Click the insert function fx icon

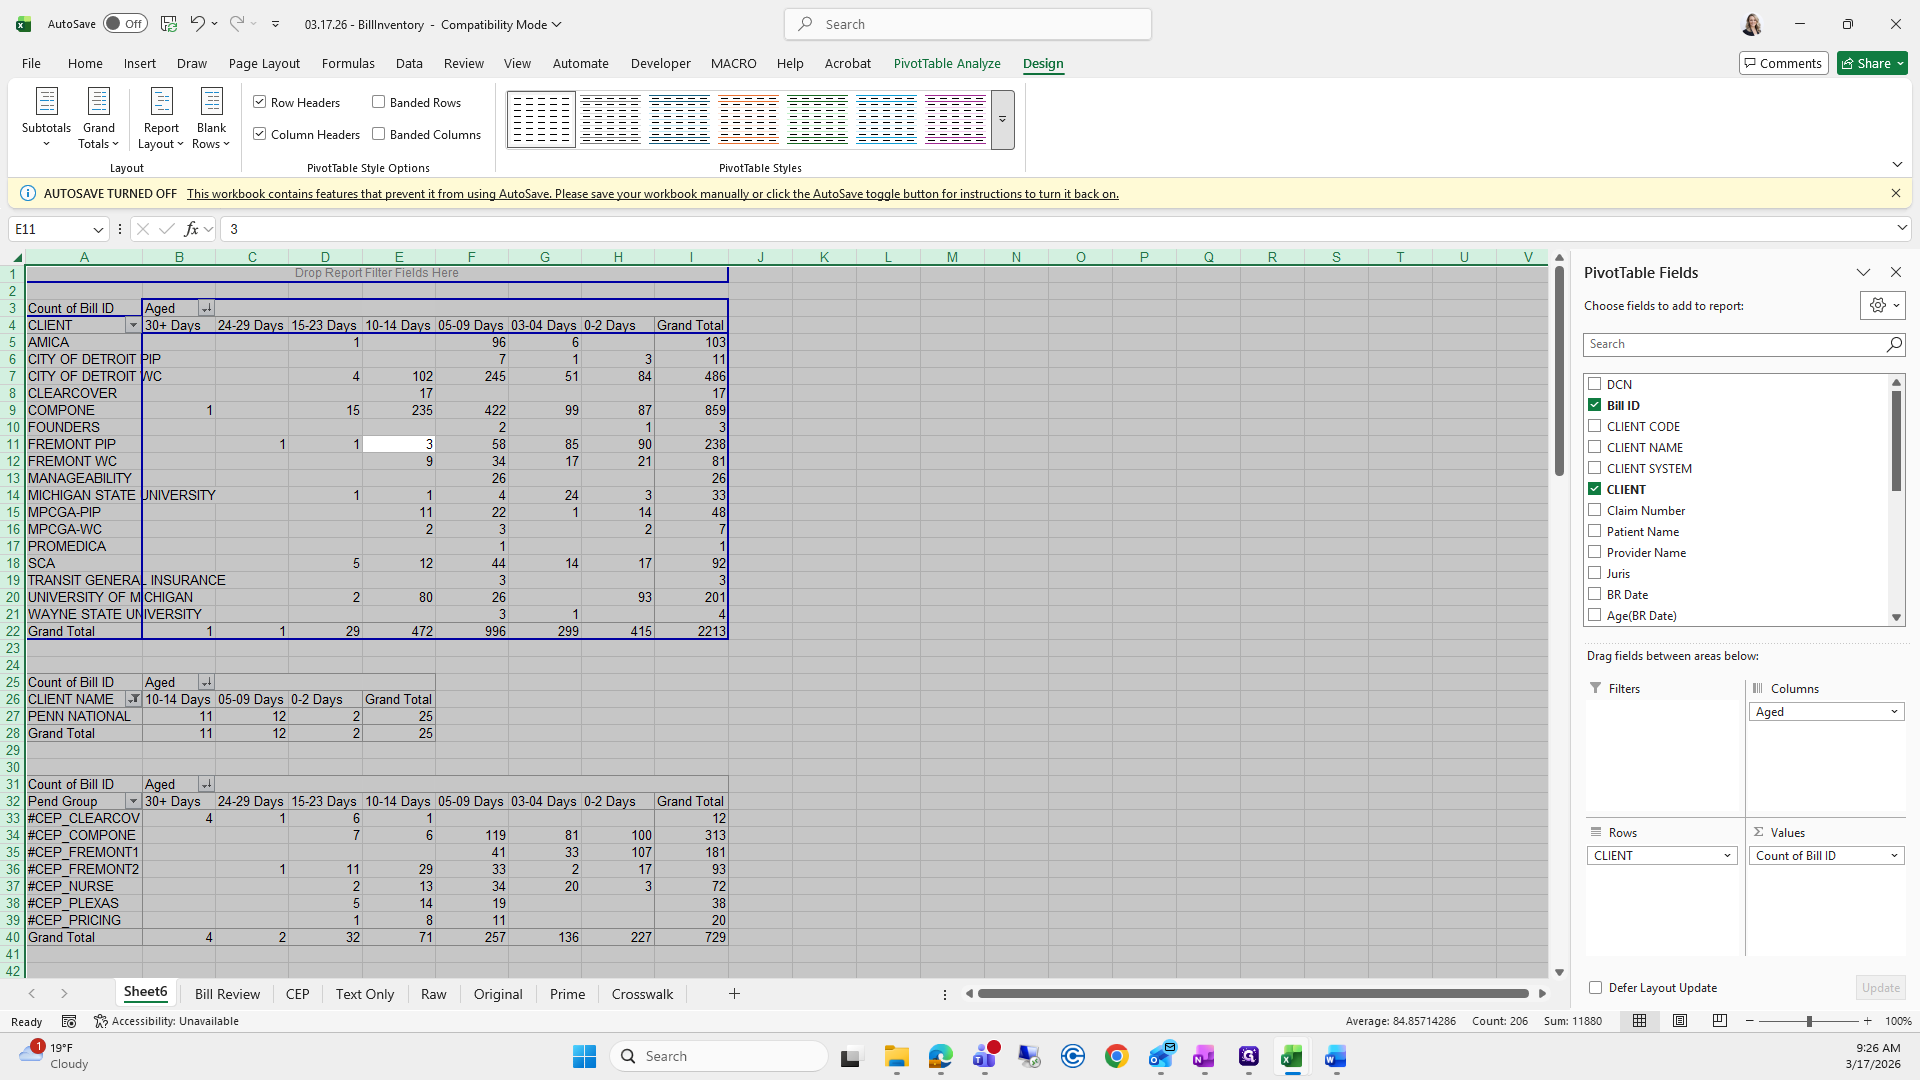click(x=191, y=229)
